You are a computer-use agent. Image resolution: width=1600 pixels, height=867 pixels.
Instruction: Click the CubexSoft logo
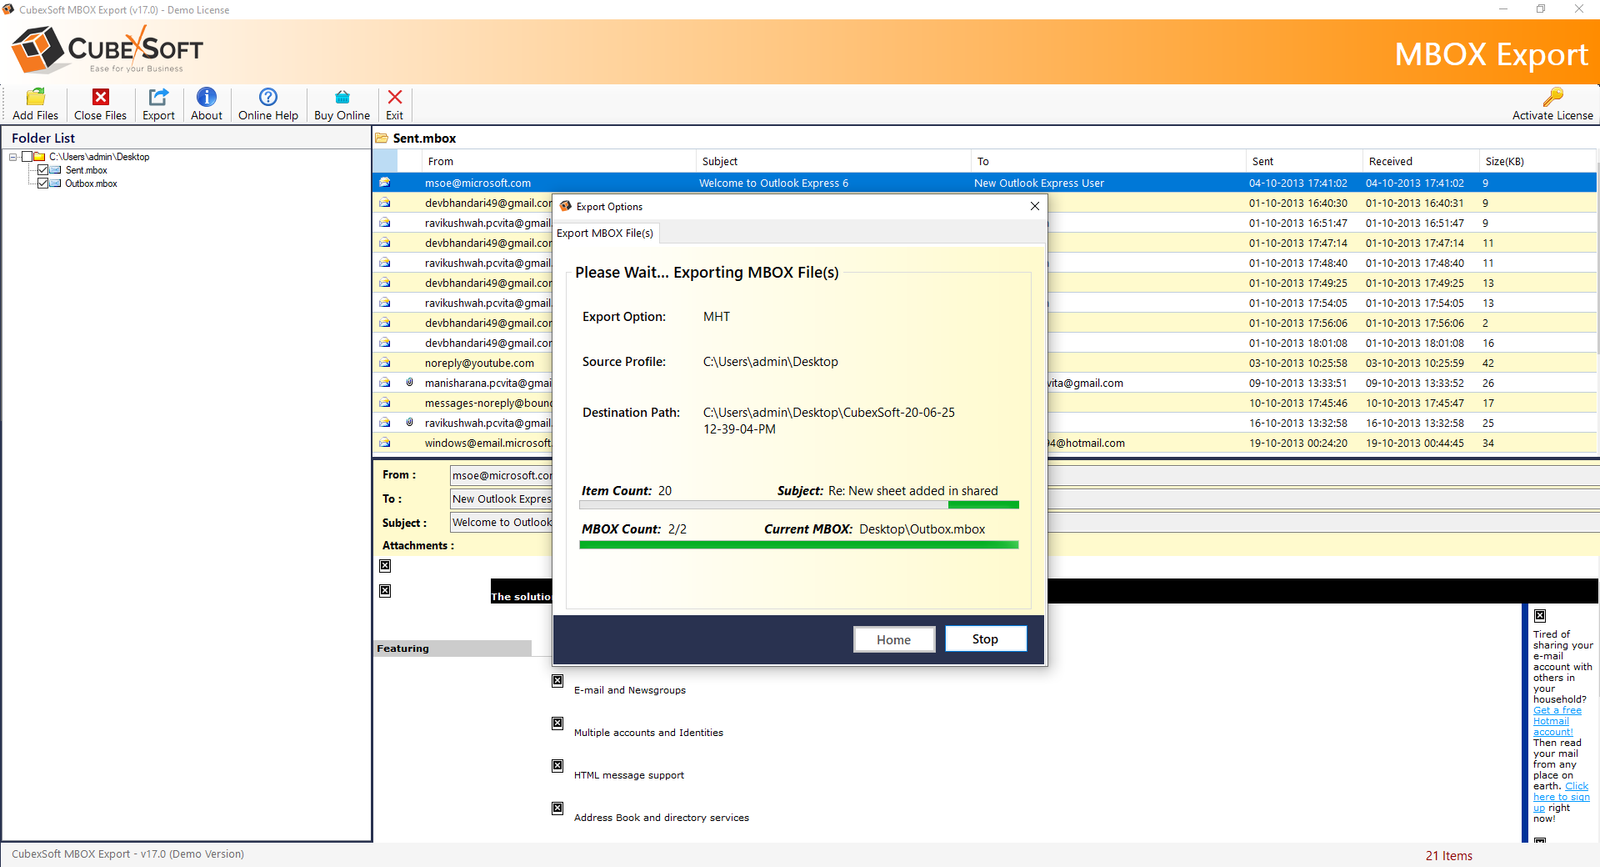click(107, 50)
